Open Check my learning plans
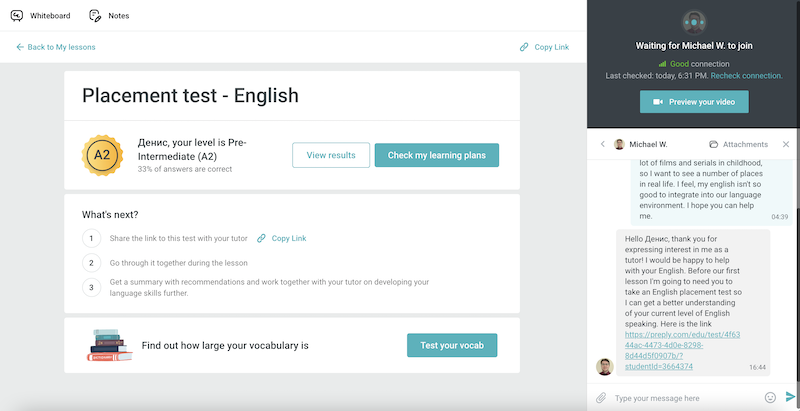The image size is (800, 411). click(x=436, y=155)
